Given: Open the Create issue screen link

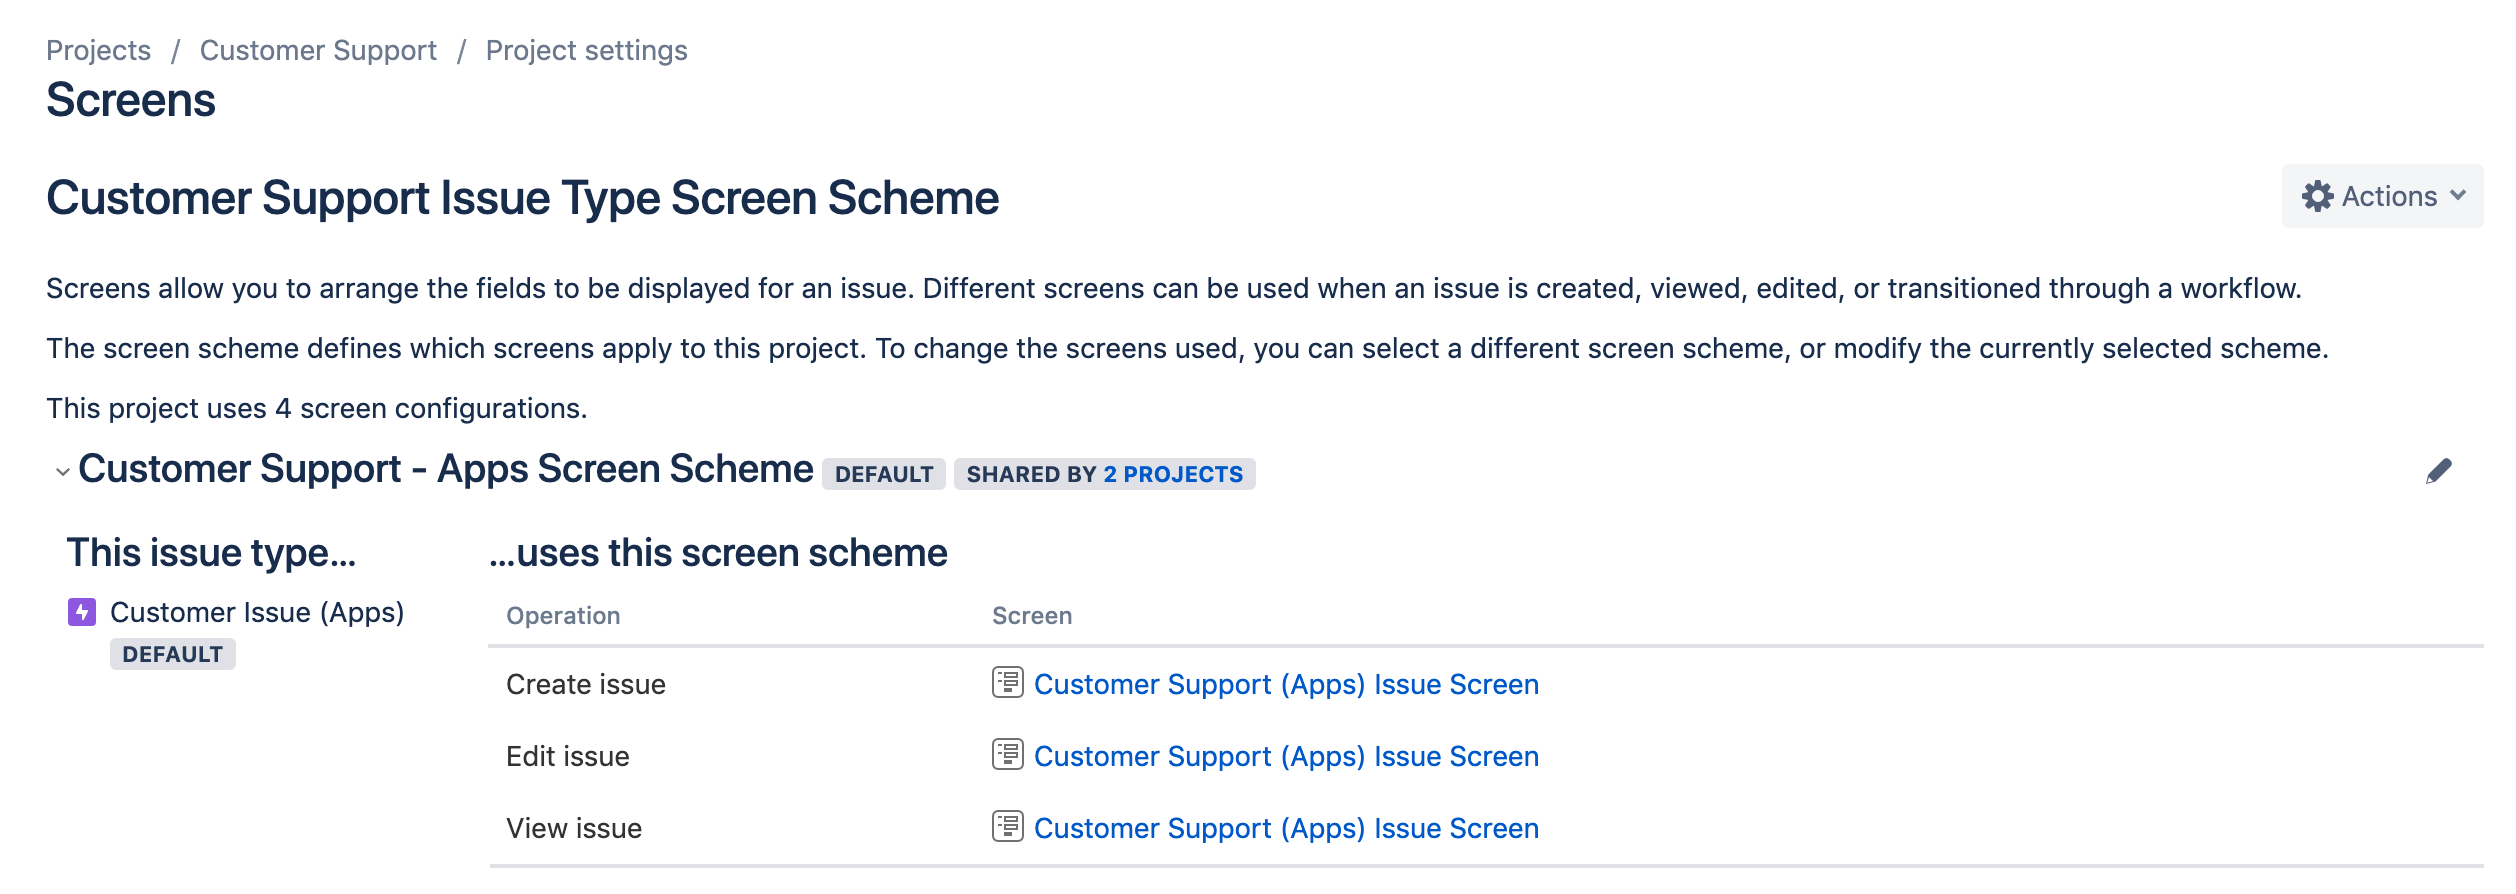Looking at the screenshot, I should [x=1286, y=684].
